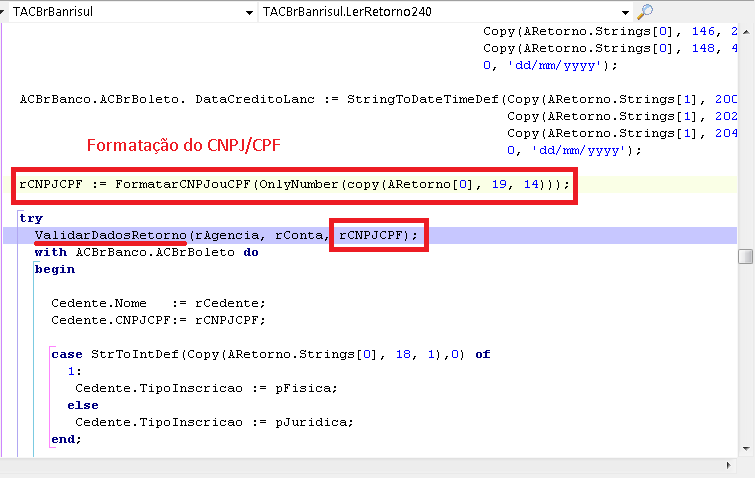Image resolution: width=755 pixels, height=478 pixels.
Task: Click the number 146 in Copy call
Action: pyautogui.click(x=703, y=31)
